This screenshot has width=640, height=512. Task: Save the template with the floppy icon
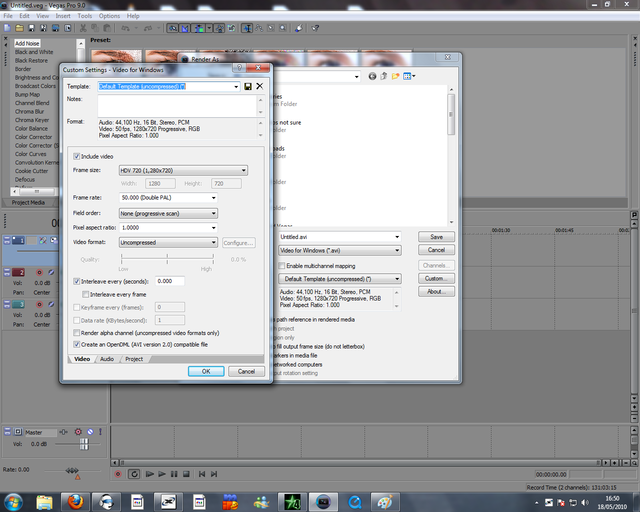248,87
